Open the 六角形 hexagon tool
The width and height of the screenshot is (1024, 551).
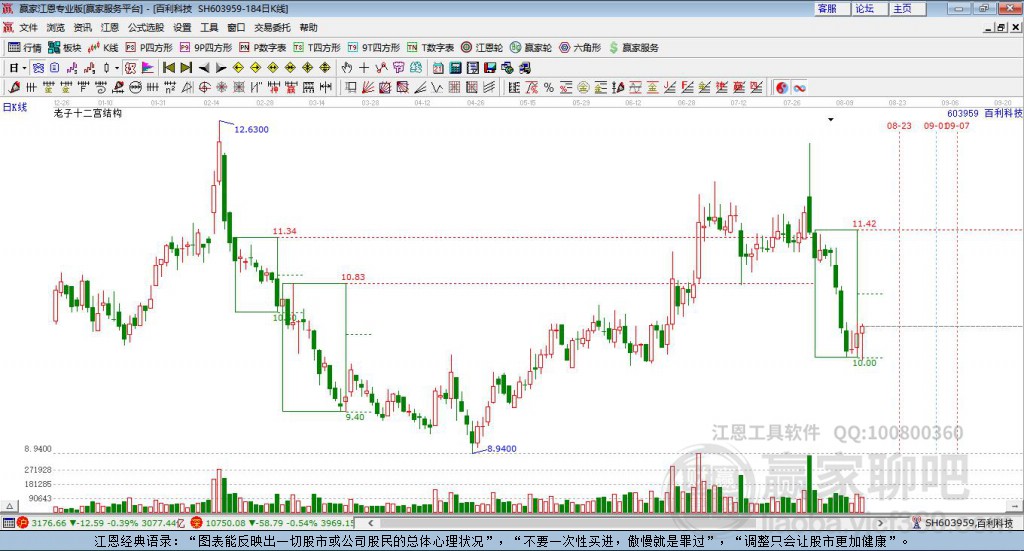580,48
